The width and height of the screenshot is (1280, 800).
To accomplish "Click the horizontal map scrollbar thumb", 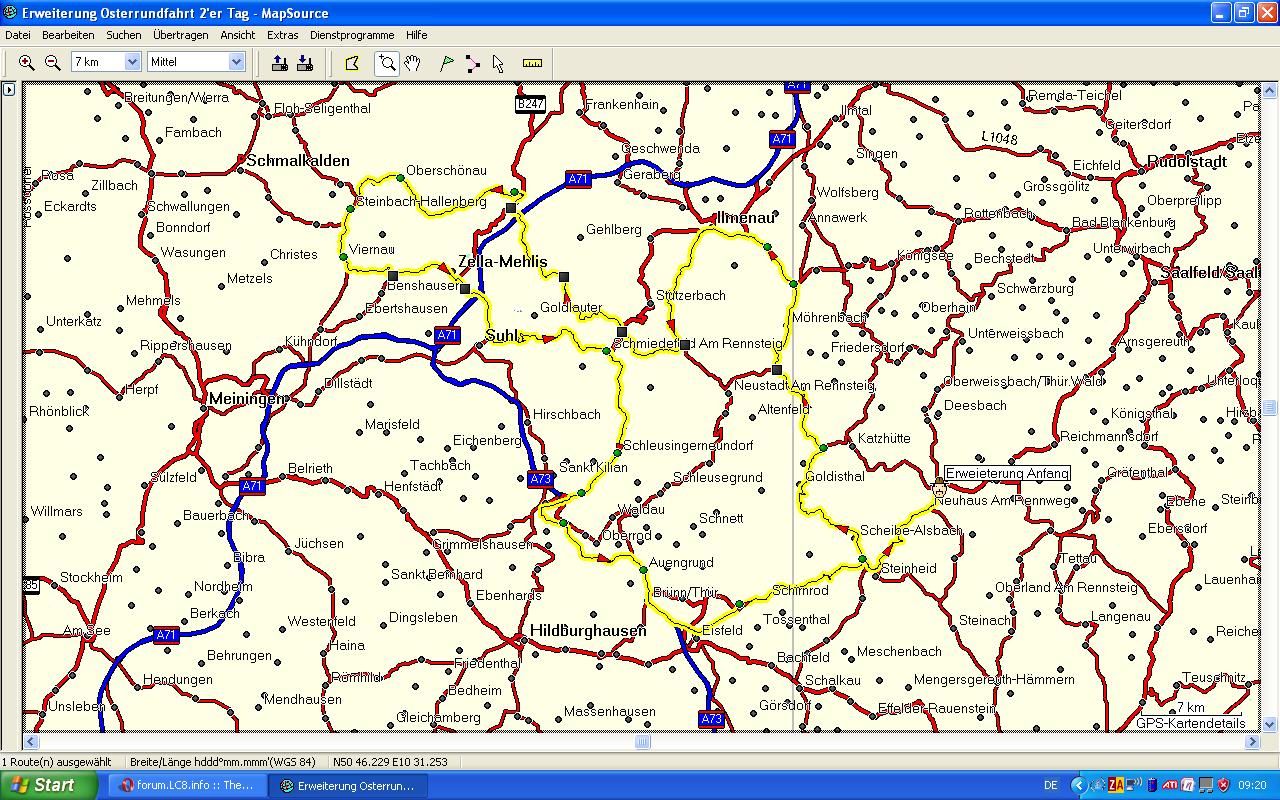I will point(643,741).
